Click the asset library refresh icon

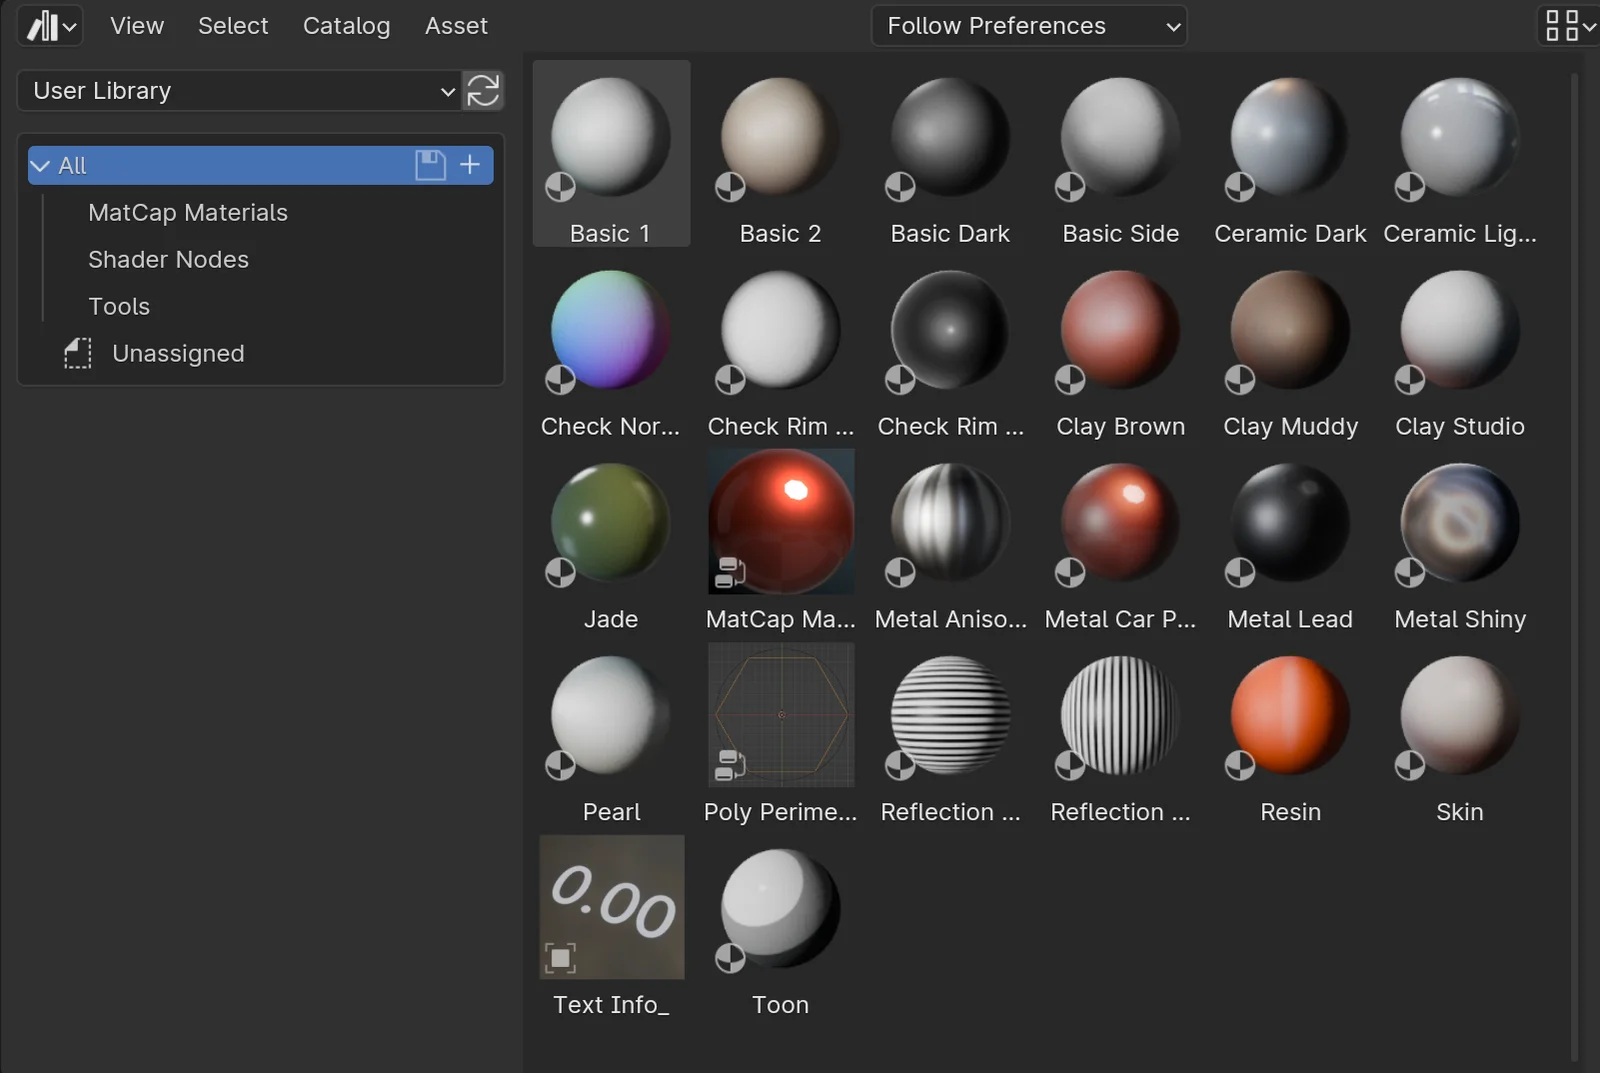[483, 91]
